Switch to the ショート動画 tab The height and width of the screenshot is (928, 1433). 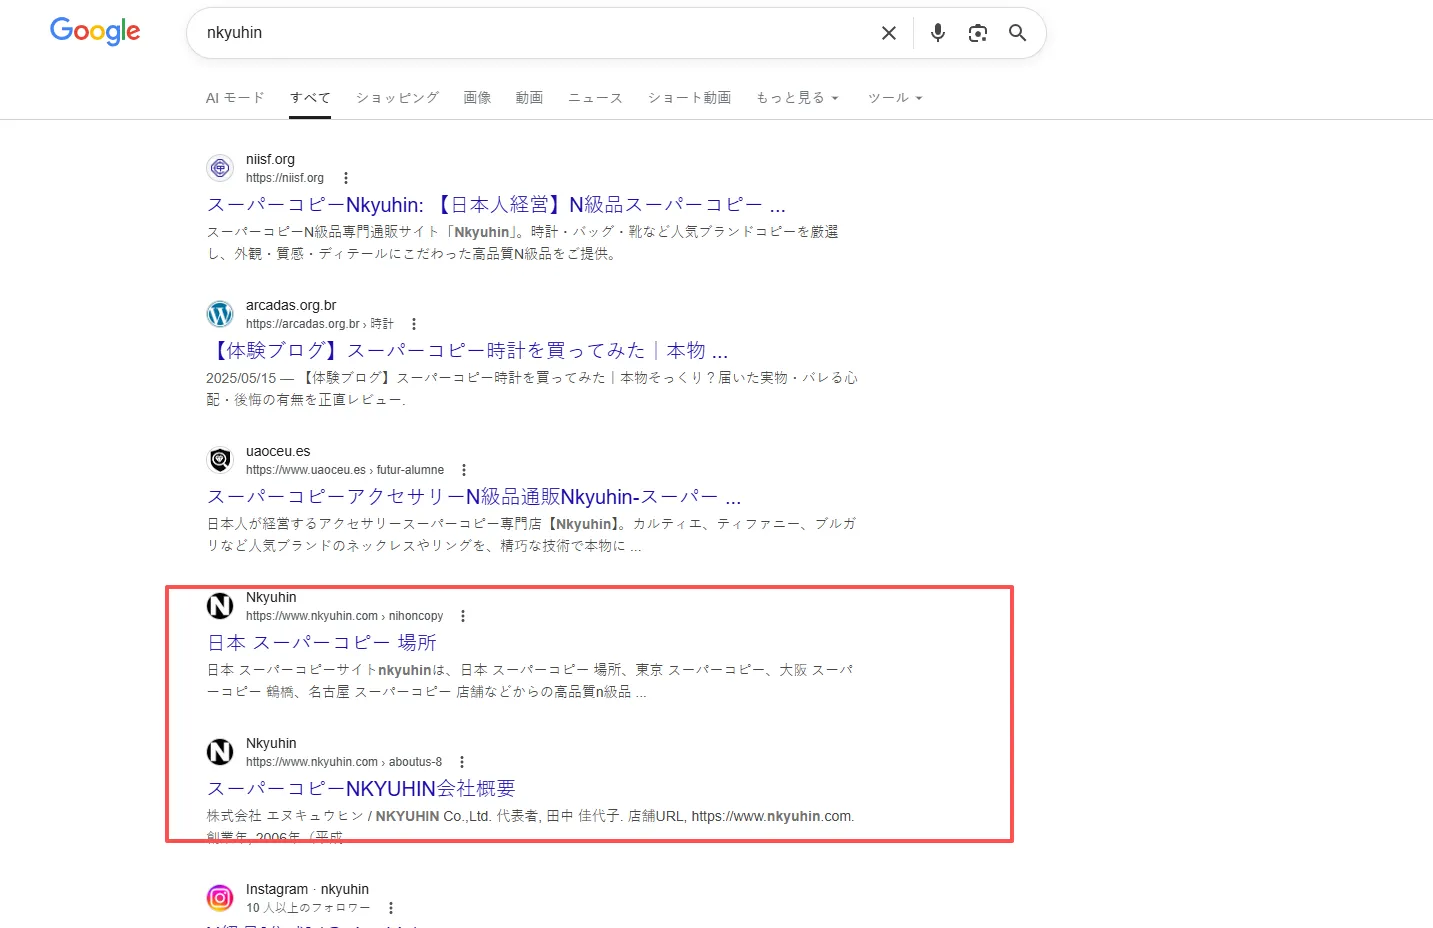(x=689, y=98)
